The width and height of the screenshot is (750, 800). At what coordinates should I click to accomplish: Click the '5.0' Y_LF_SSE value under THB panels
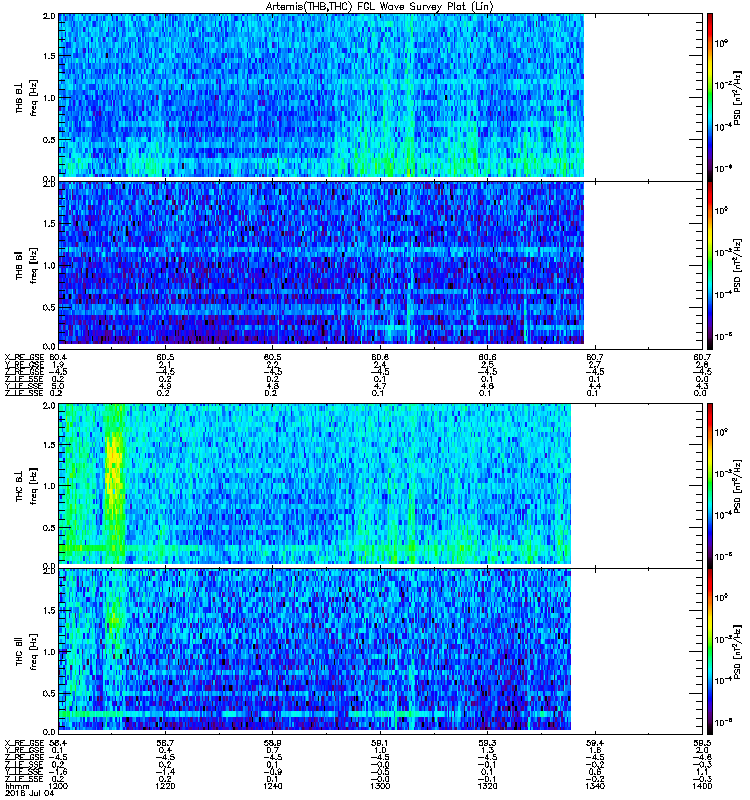click(x=58, y=386)
